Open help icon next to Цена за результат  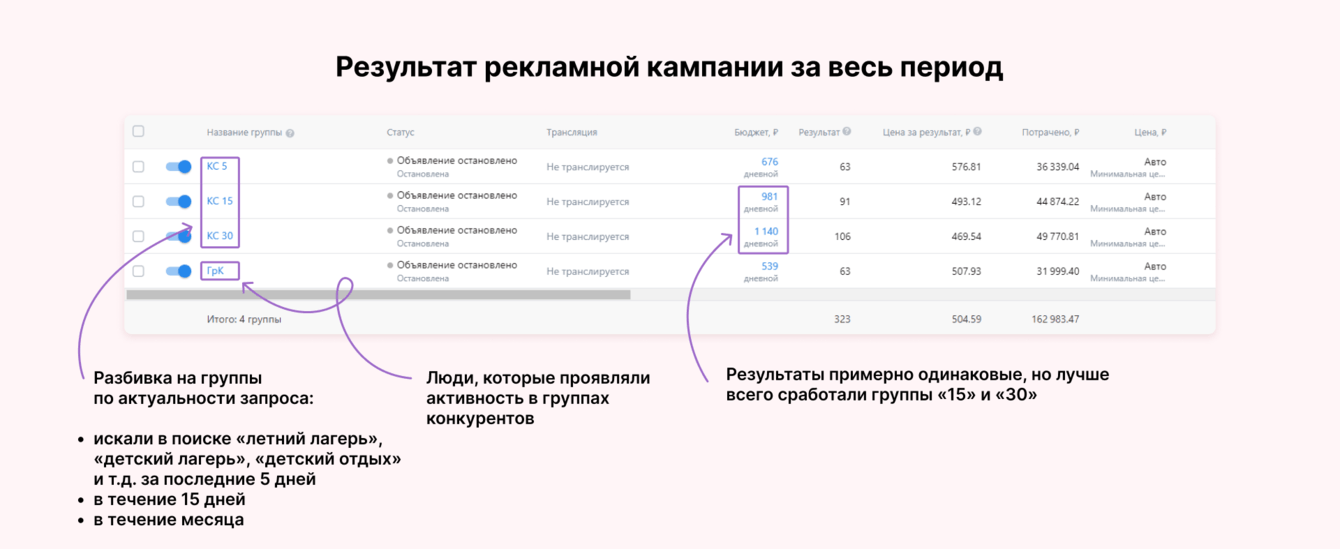click(977, 132)
